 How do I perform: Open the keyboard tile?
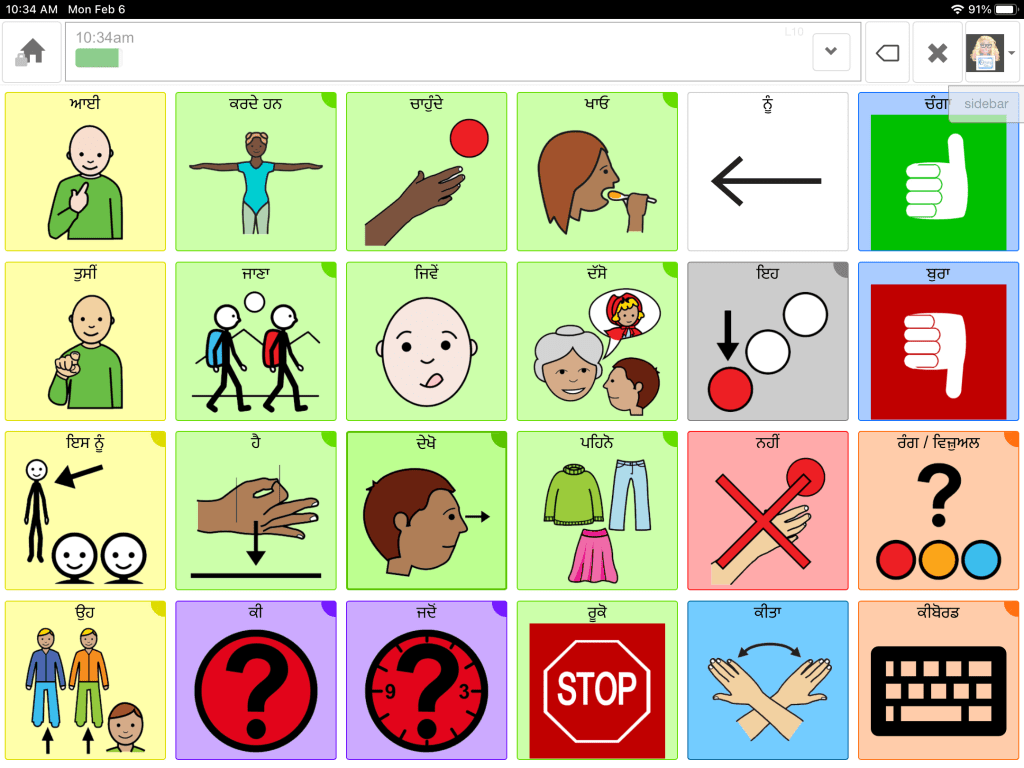tap(938, 680)
